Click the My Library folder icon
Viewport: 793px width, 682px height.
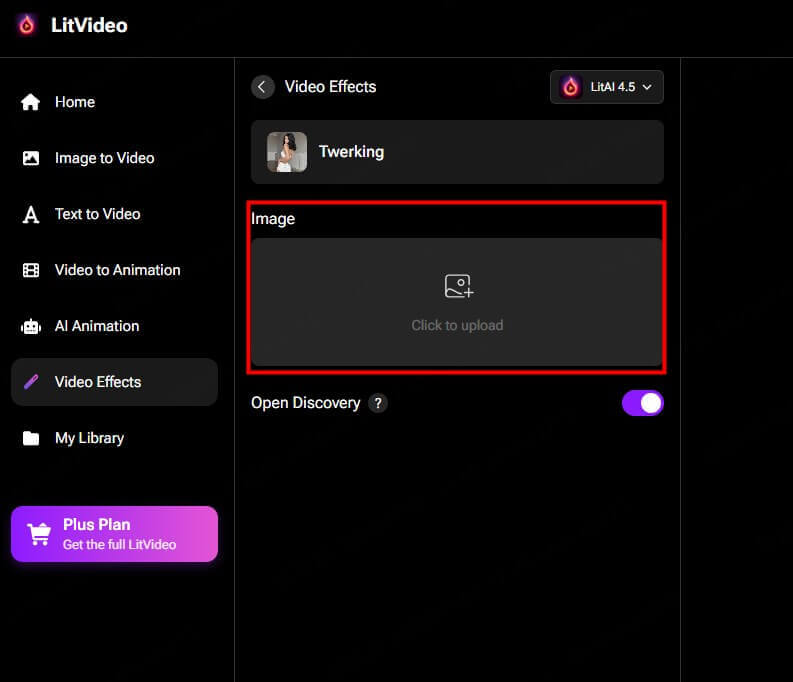[31, 438]
